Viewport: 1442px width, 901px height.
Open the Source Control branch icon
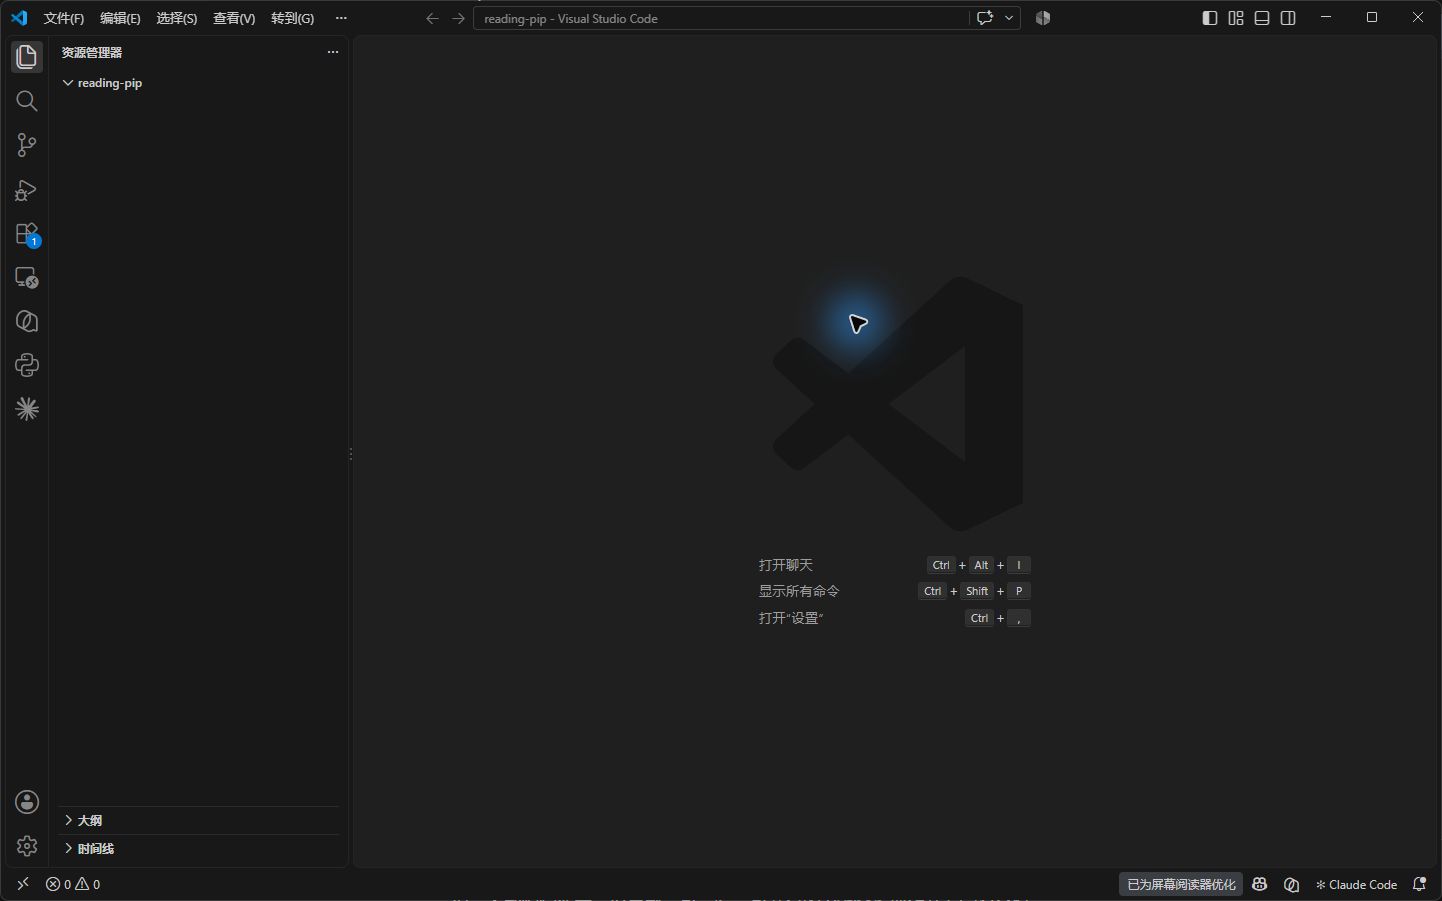tap(27, 145)
